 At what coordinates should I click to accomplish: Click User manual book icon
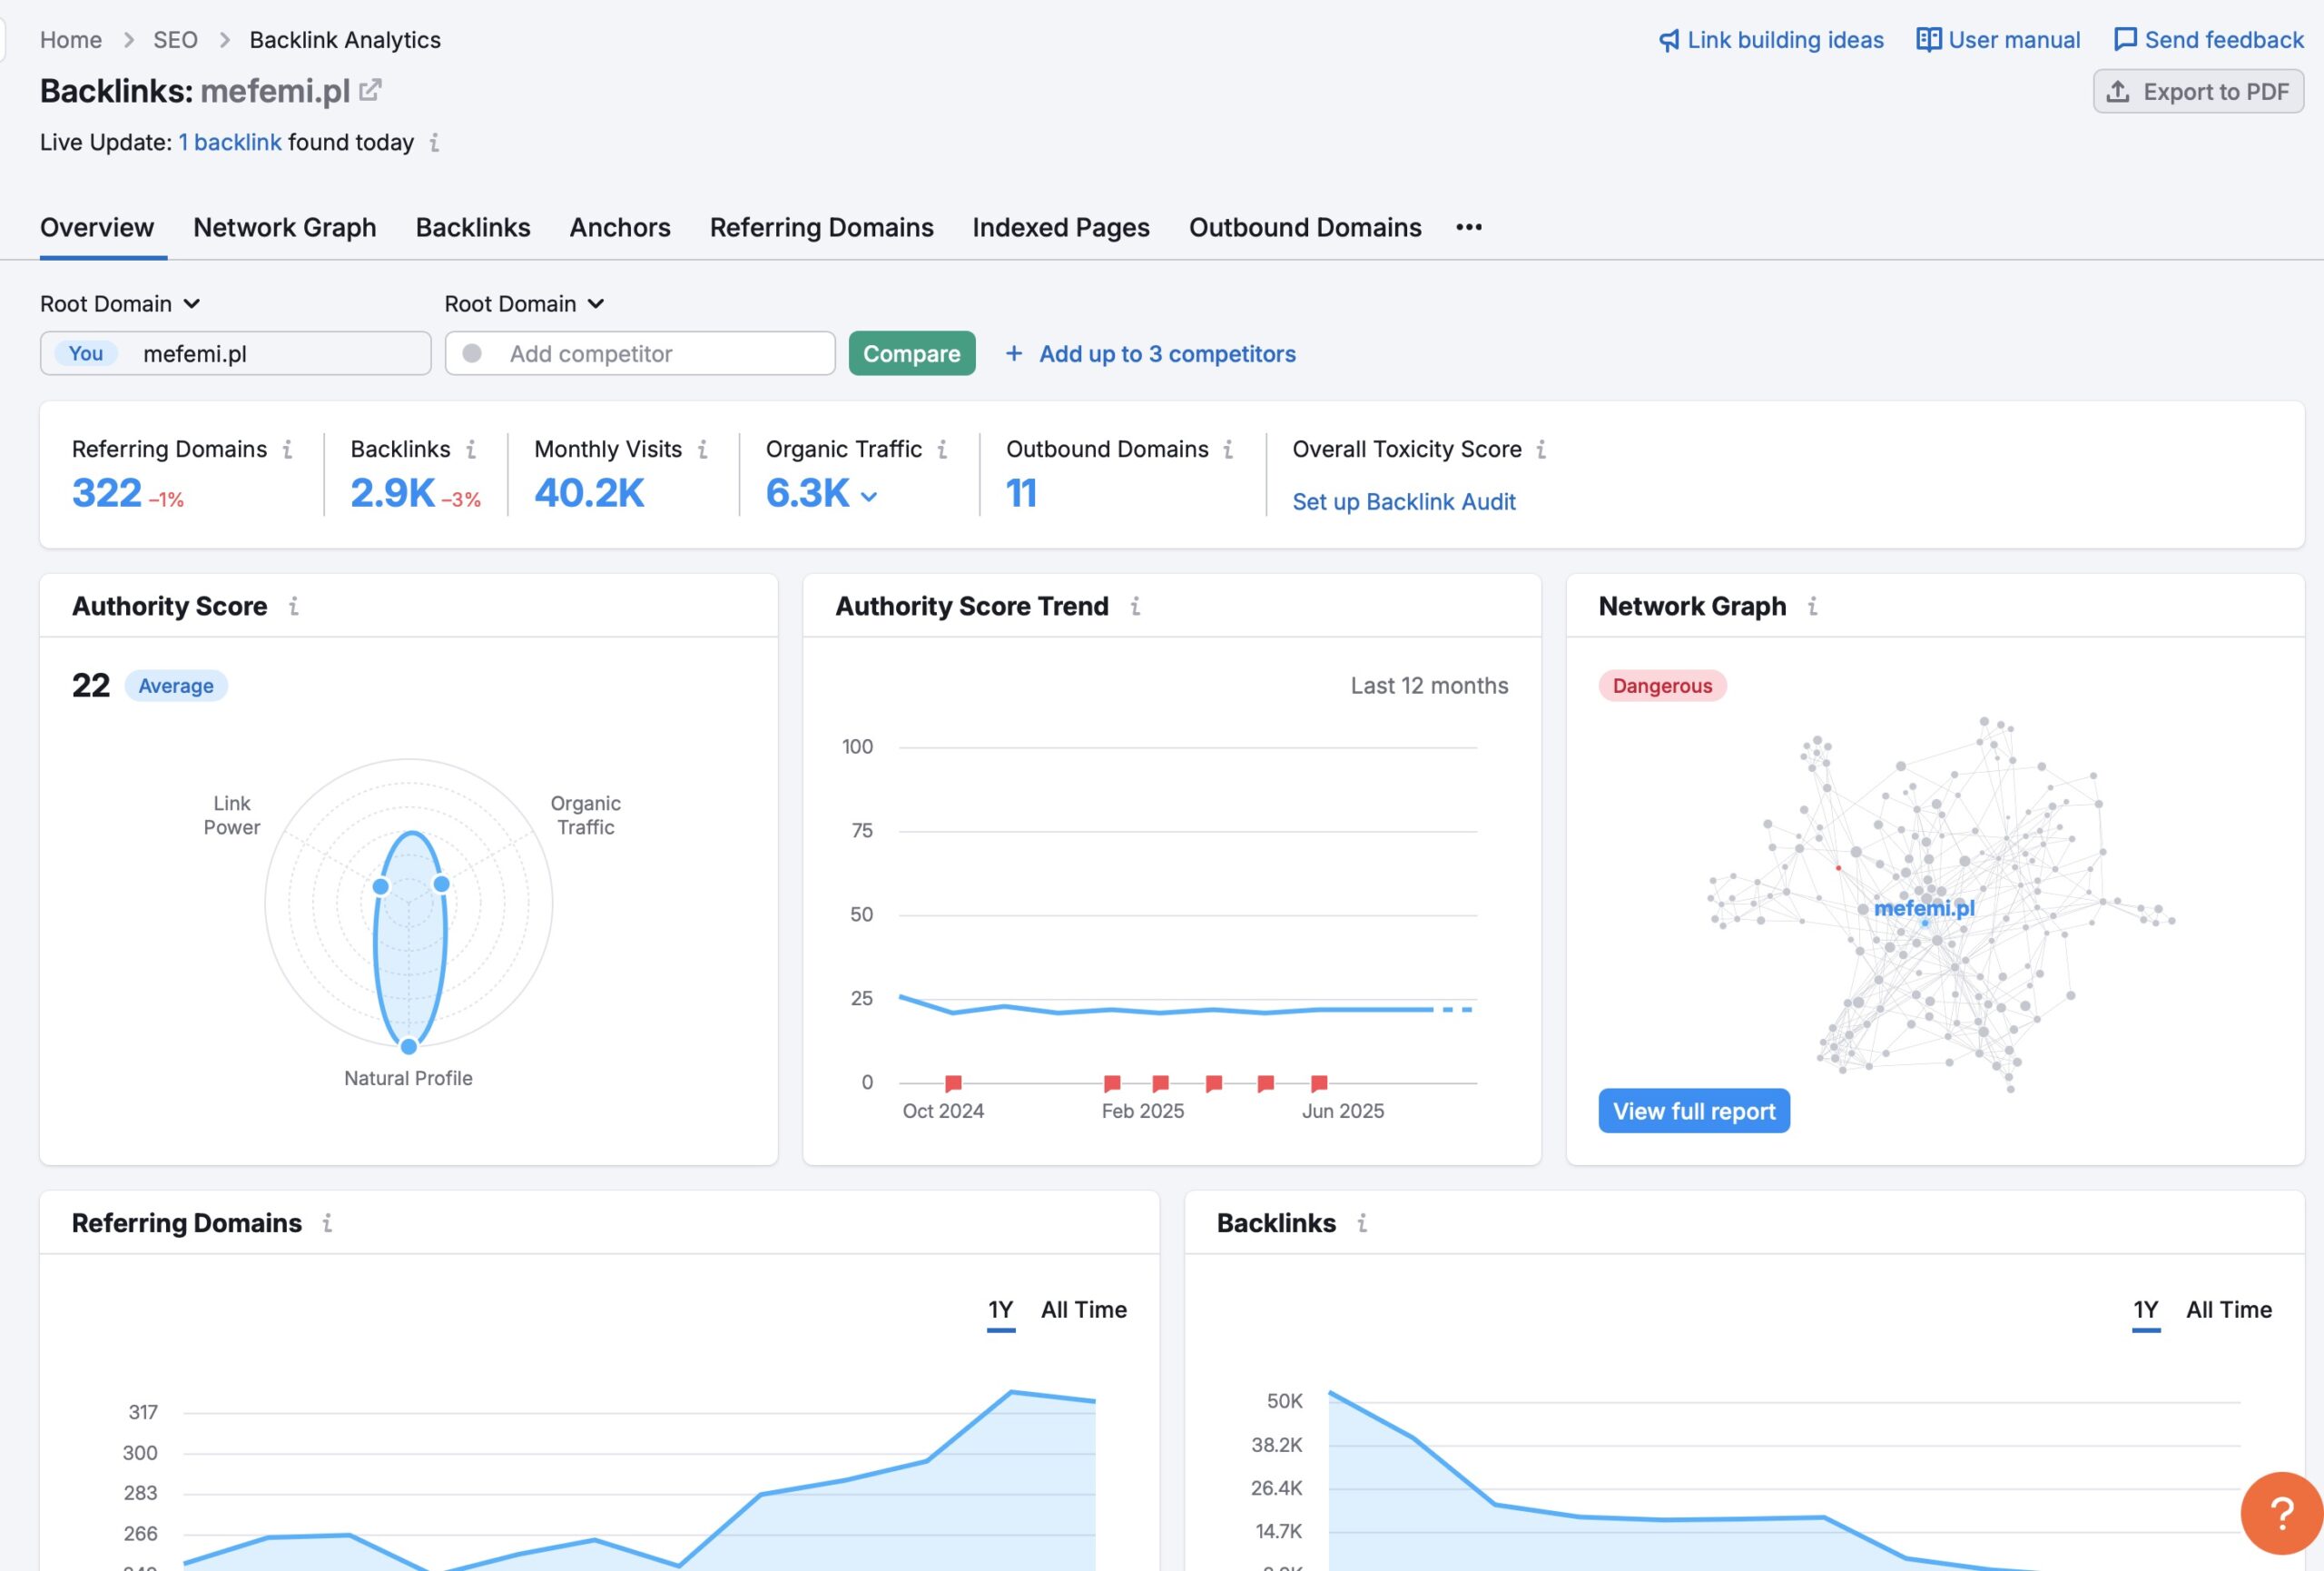click(1928, 39)
